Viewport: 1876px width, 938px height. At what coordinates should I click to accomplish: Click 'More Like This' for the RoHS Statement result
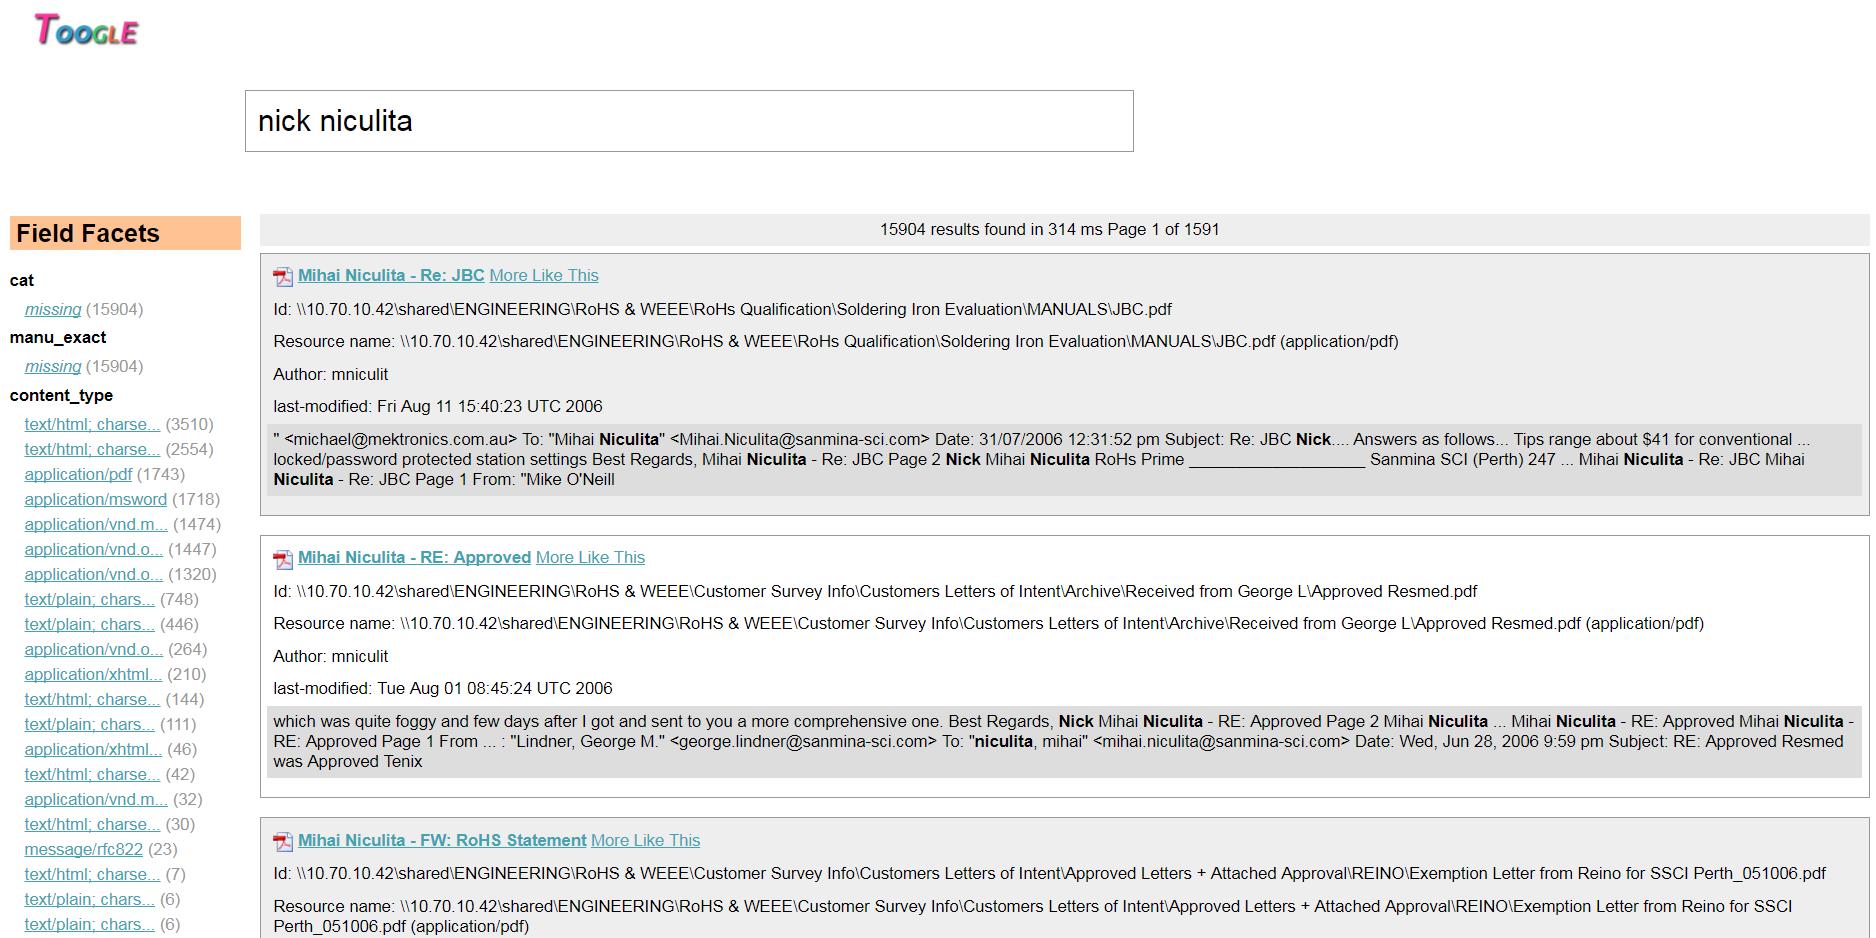click(645, 840)
